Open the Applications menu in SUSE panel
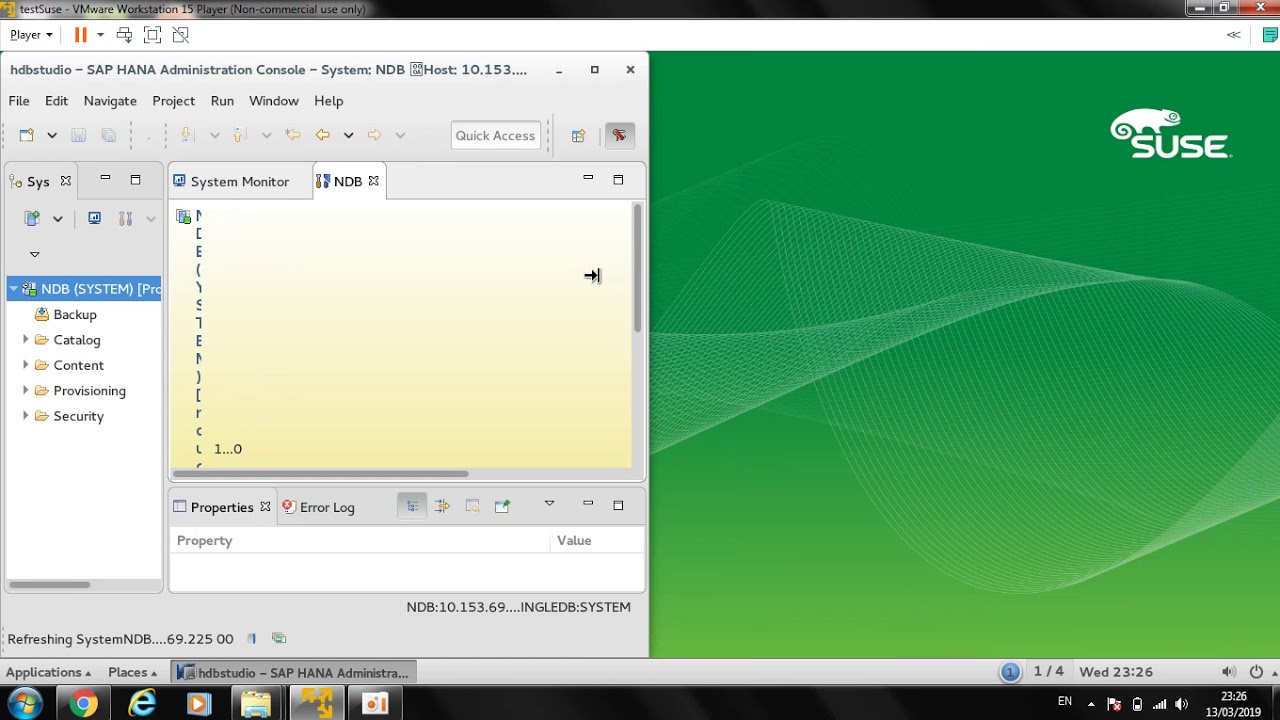 [x=48, y=672]
